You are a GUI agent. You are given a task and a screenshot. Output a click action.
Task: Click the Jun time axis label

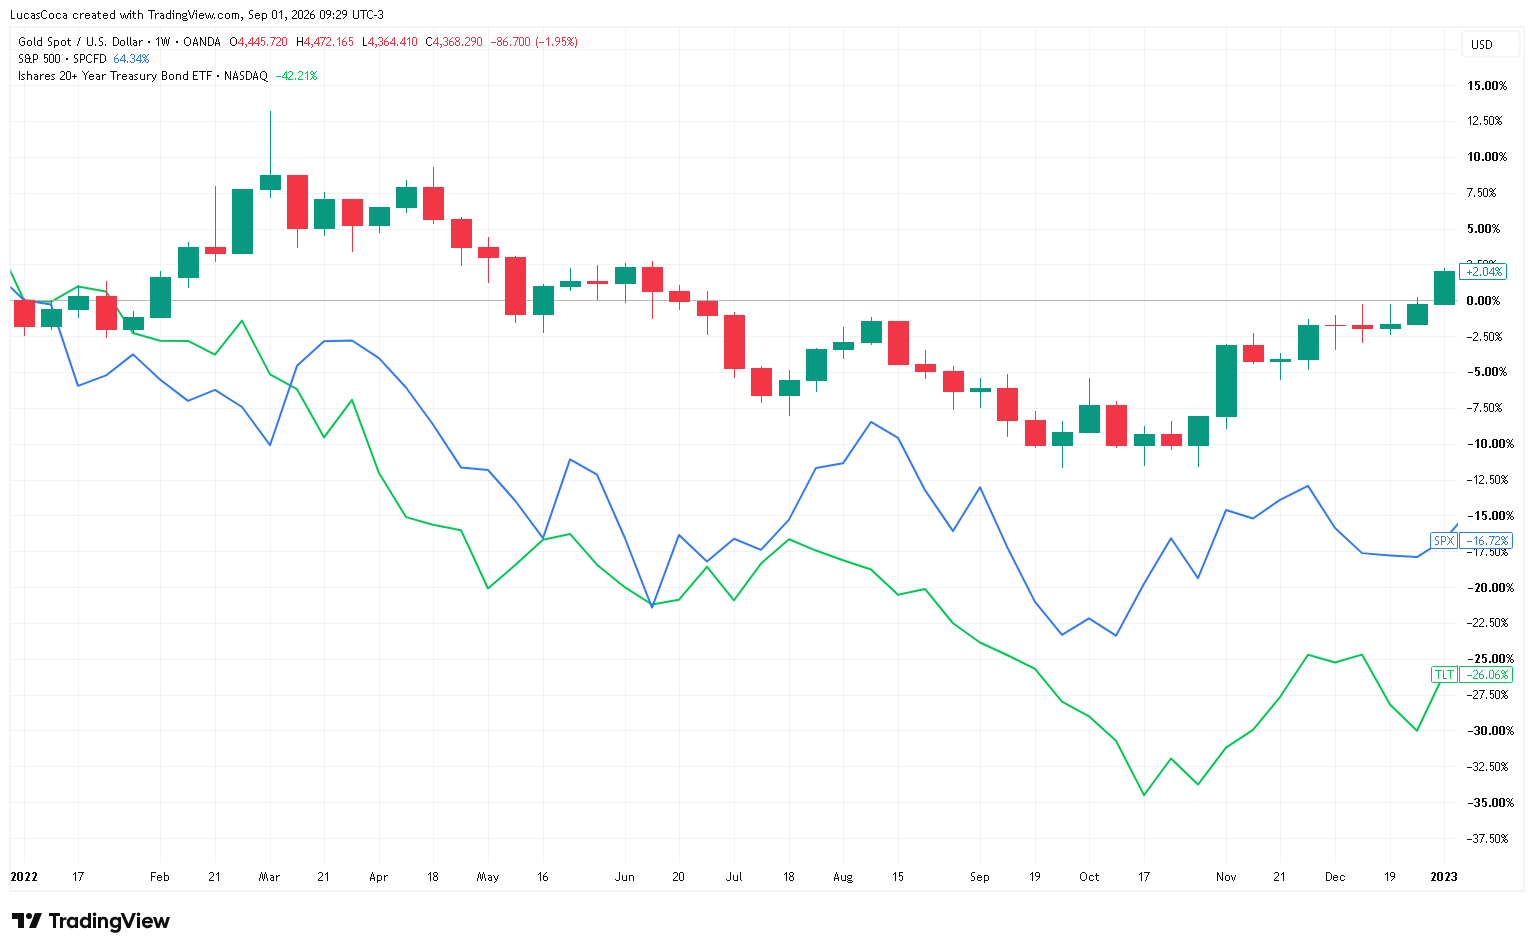pos(625,877)
